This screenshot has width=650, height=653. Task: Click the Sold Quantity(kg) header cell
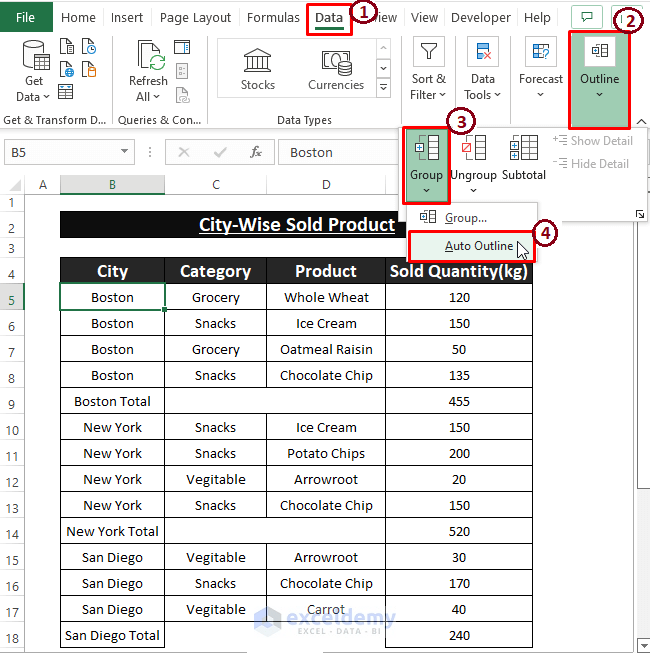pyautogui.click(x=459, y=271)
